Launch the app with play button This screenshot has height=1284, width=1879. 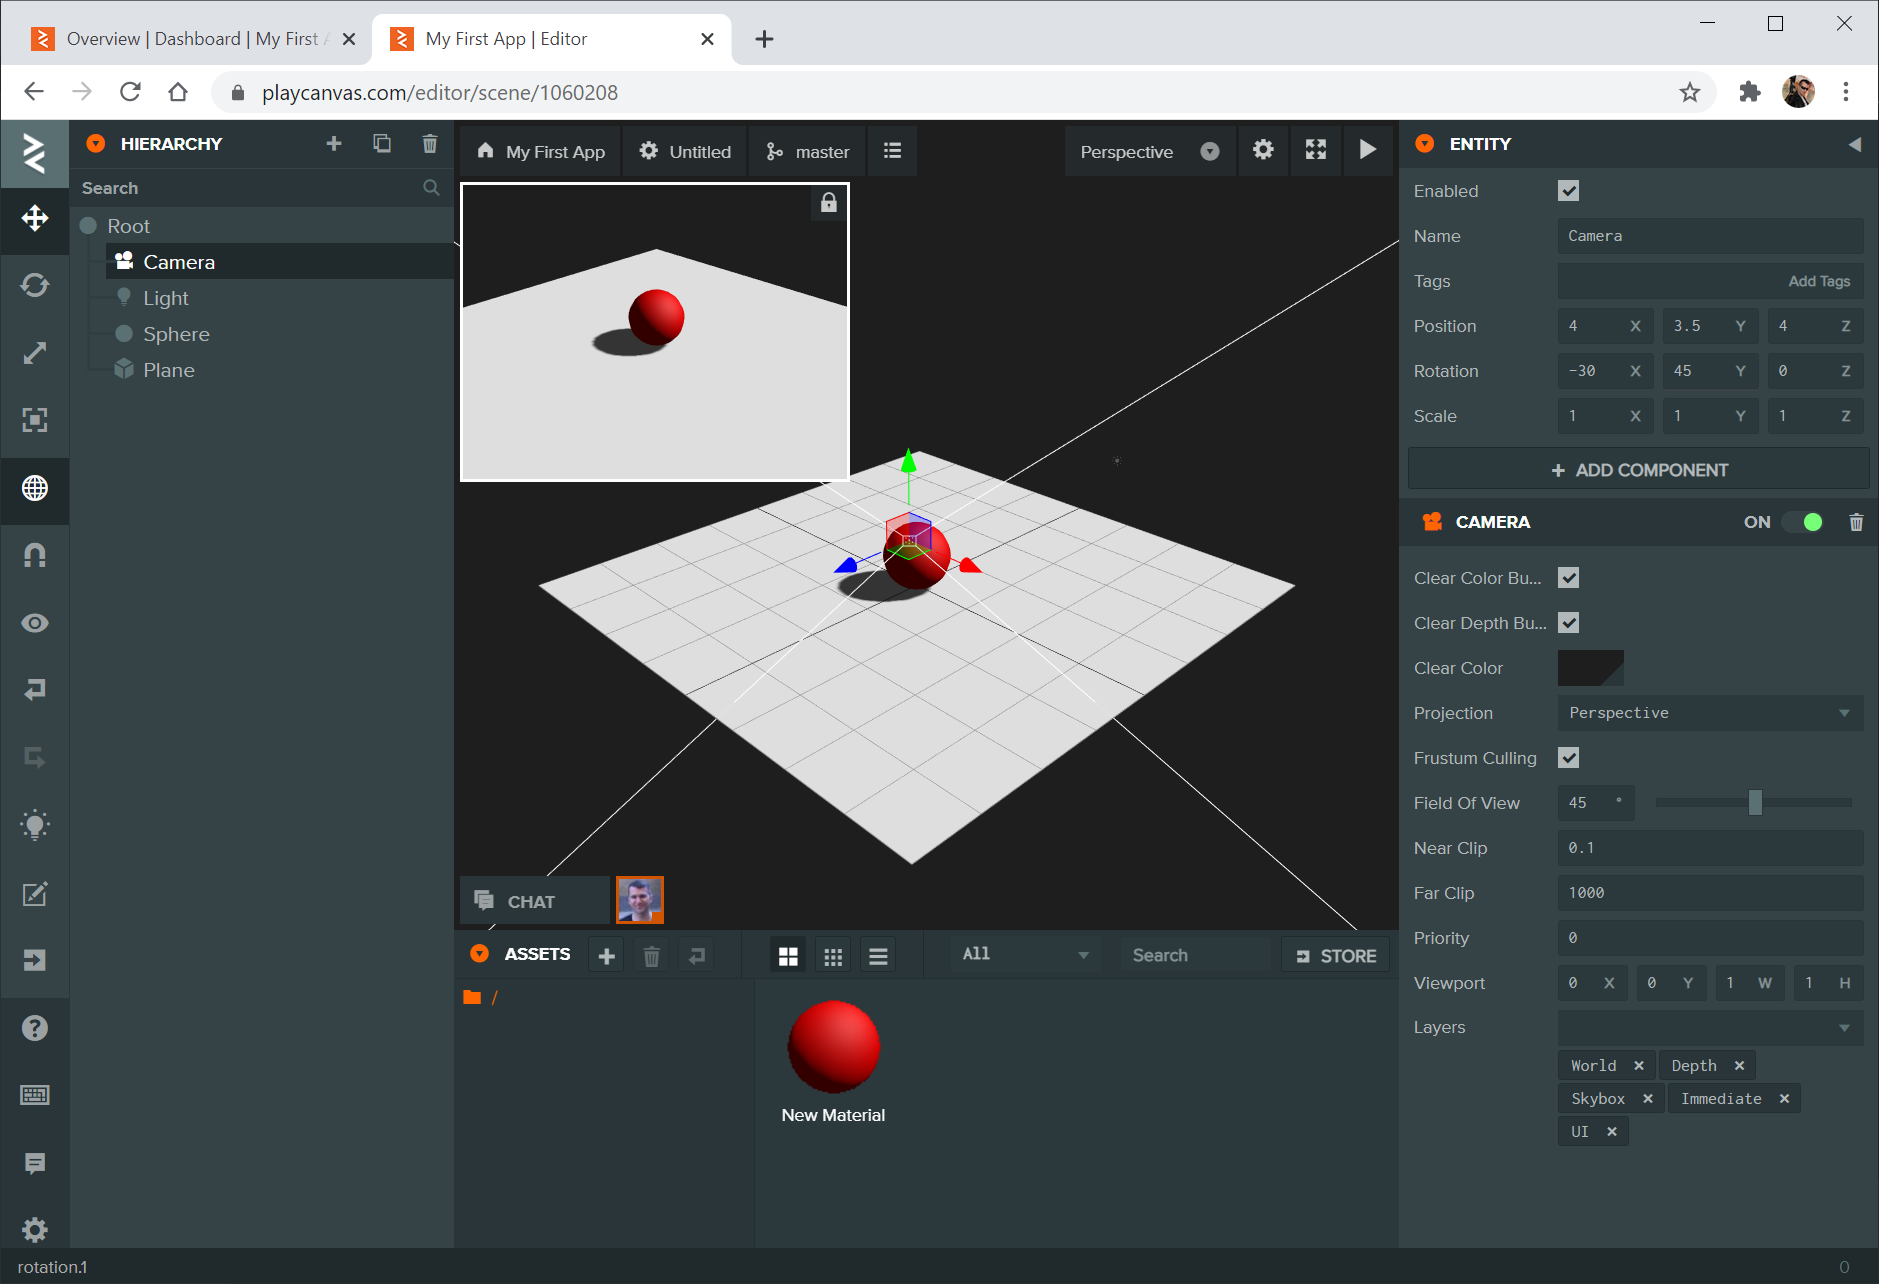(x=1367, y=151)
